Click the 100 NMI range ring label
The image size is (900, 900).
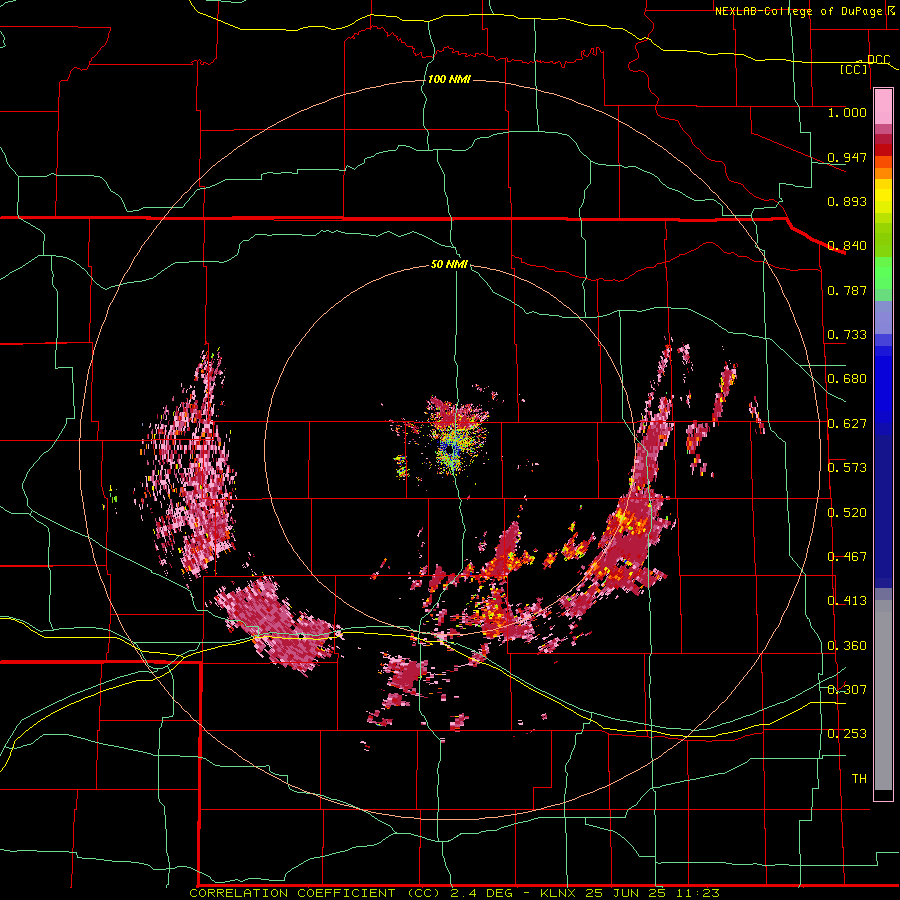pos(449,79)
